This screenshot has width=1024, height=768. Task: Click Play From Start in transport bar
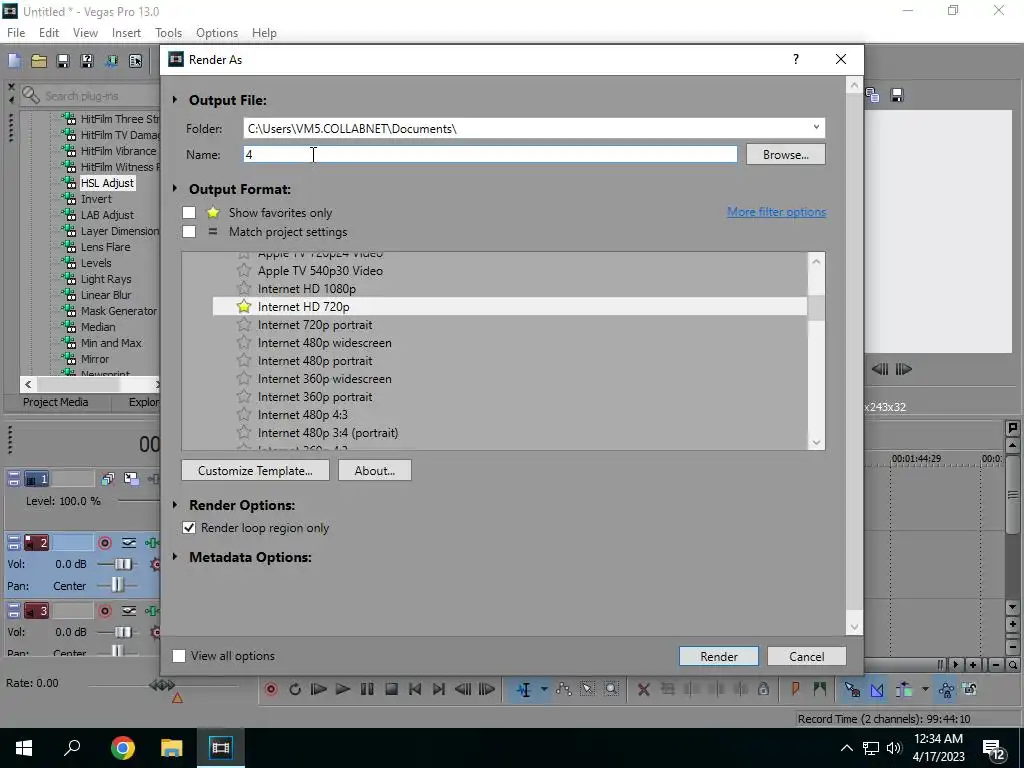tap(319, 689)
